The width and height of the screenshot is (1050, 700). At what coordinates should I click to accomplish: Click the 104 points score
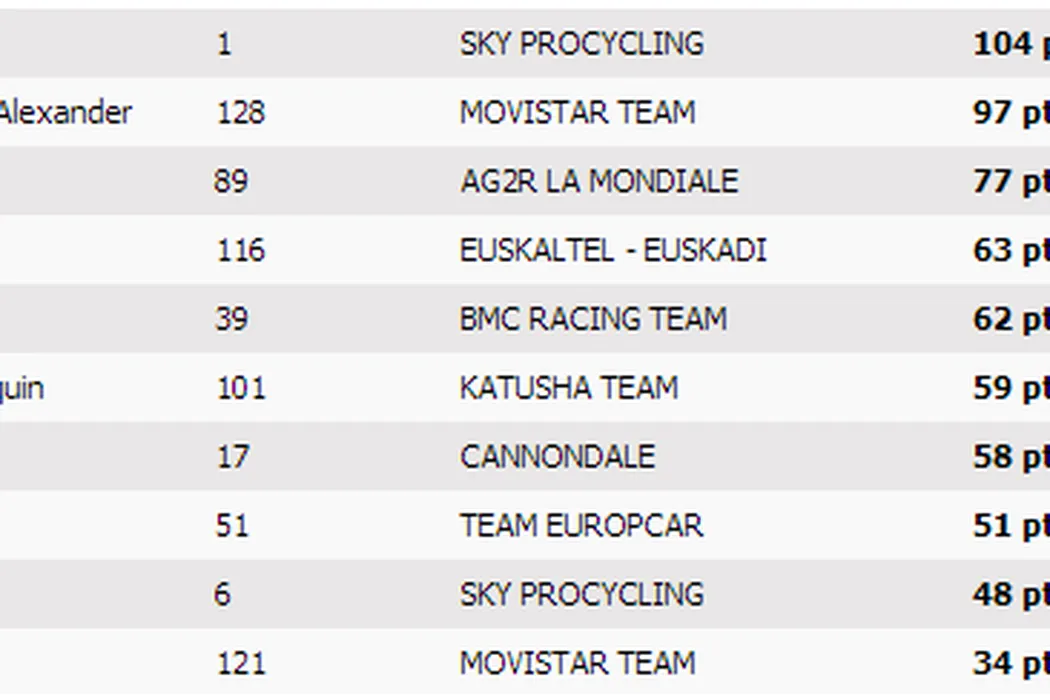point(1010,44)
